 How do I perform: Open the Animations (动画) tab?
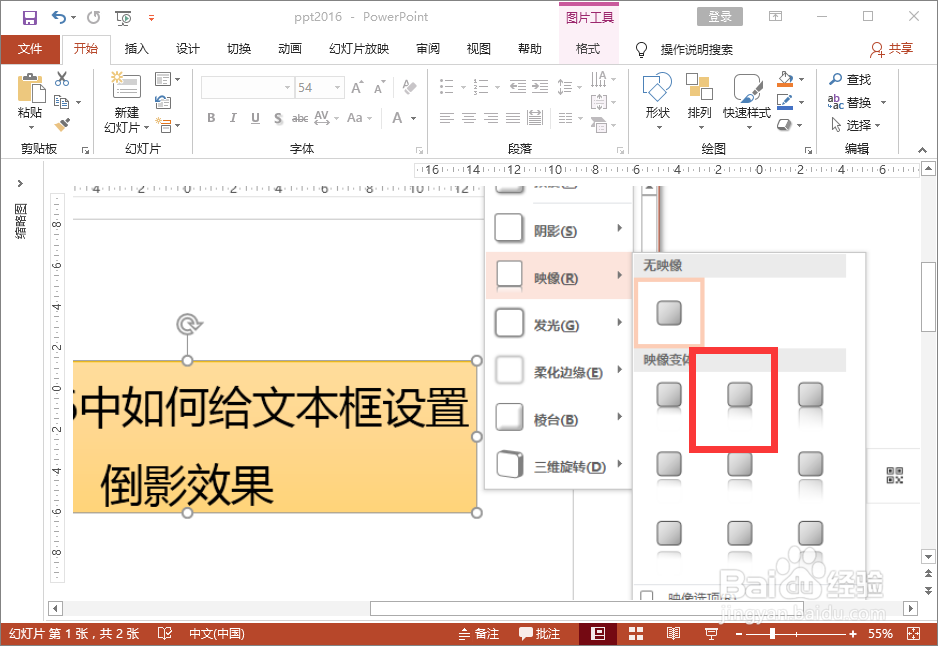pos(290,49)
